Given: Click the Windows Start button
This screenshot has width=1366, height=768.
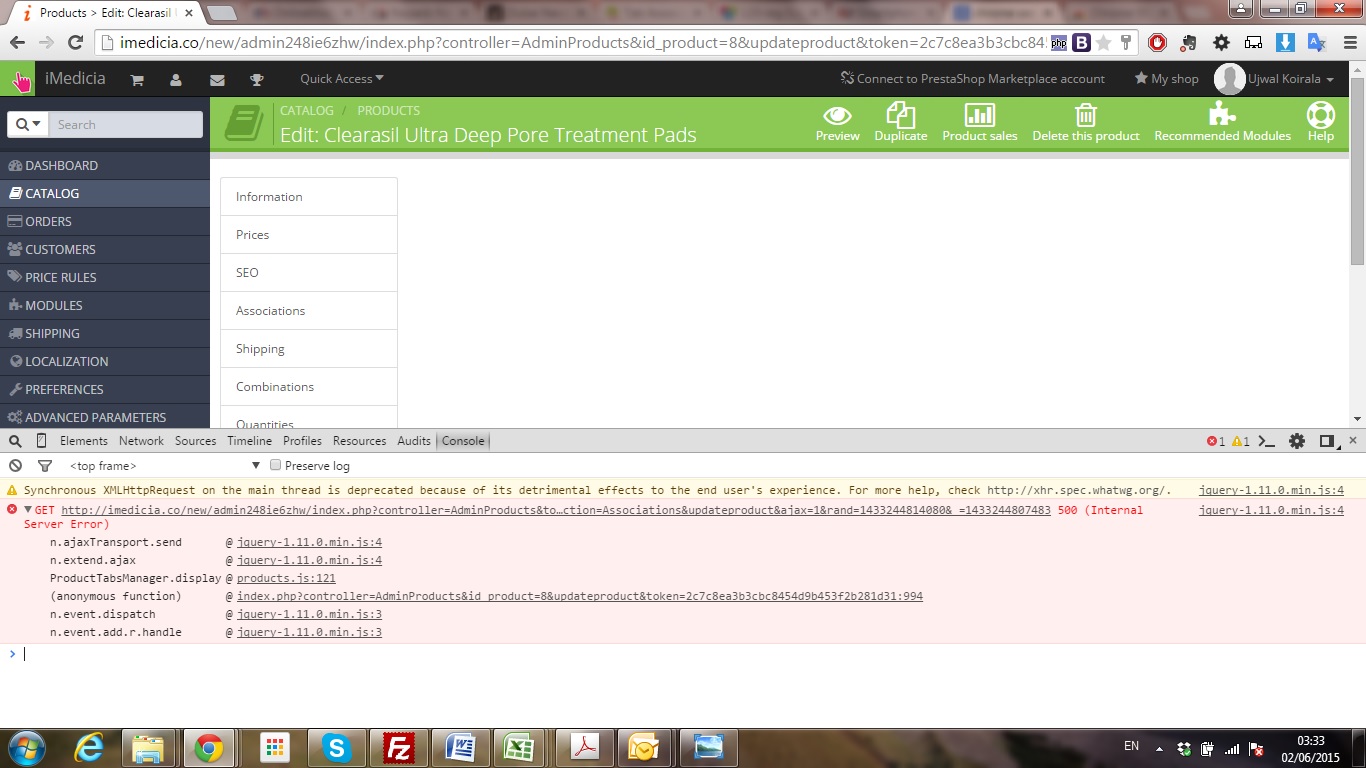Looking at the screenshot, I should [x=26, y=748].
